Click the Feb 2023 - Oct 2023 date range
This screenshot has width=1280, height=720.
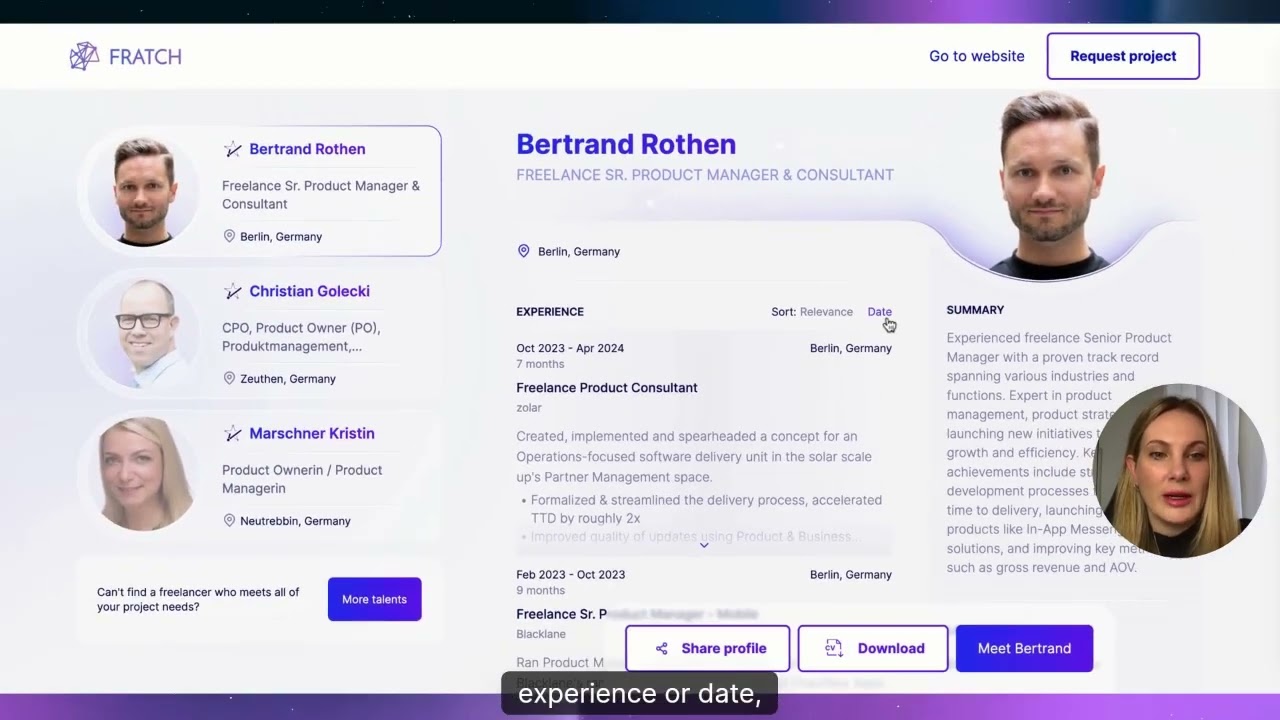click(571, 574)
